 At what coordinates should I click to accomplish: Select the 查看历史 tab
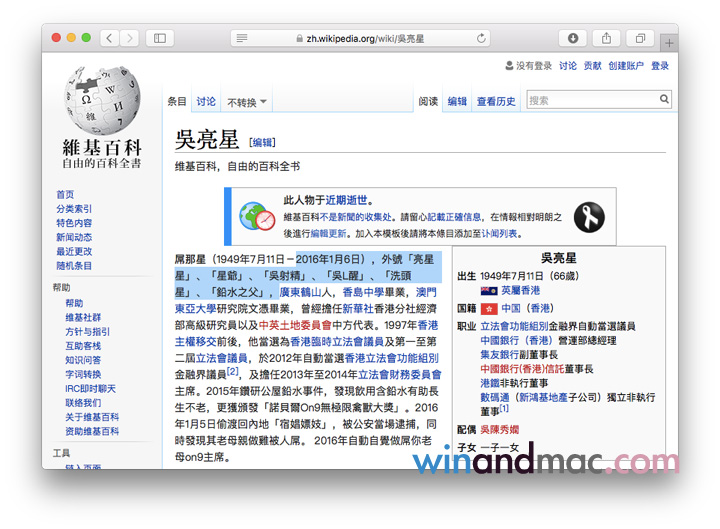(x=496, y=101)
